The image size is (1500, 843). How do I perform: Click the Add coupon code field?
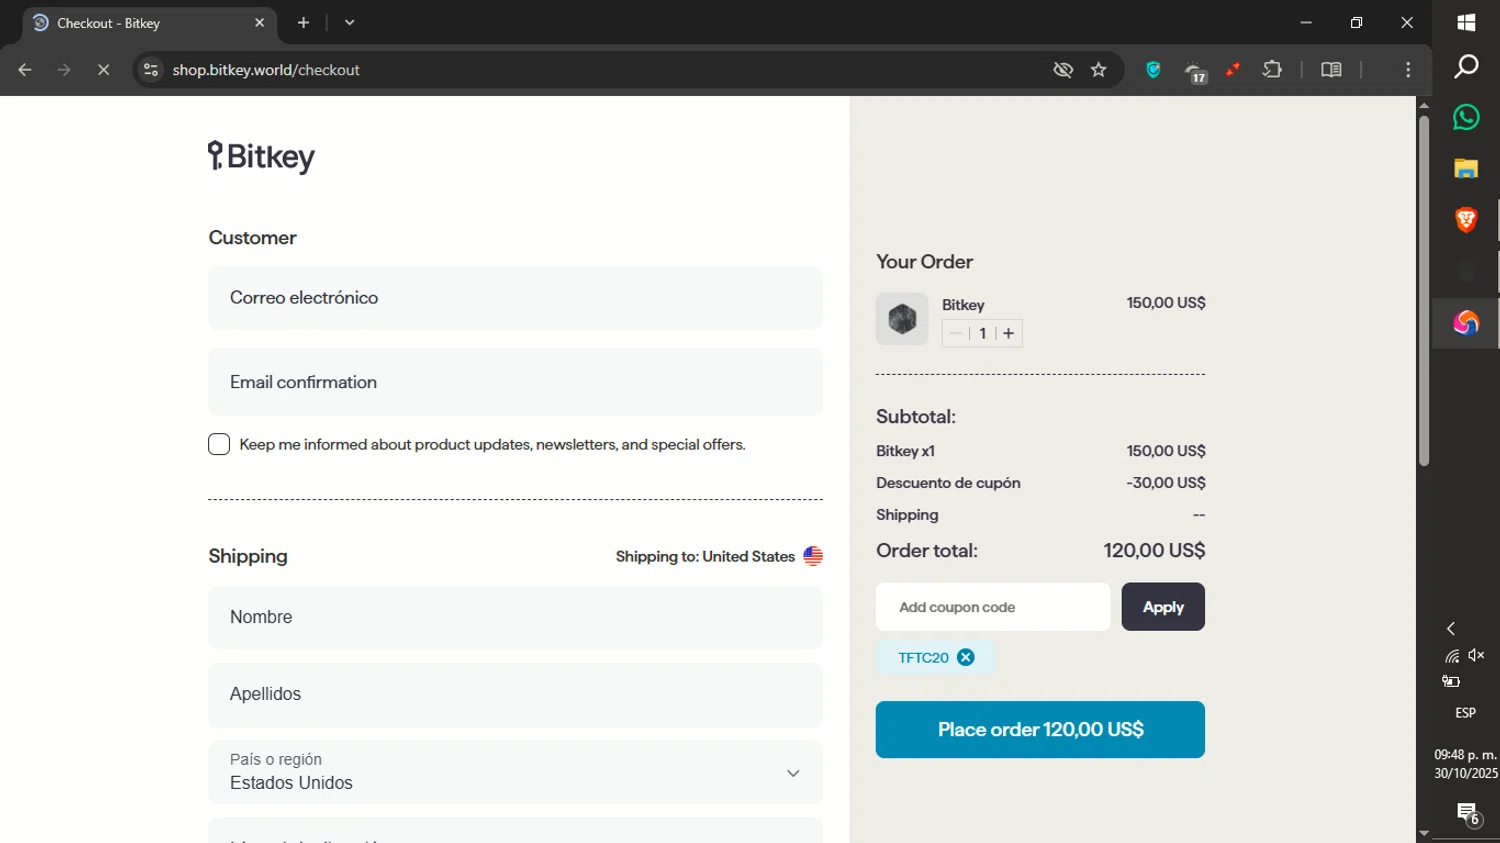pyautogui.click(x=993, y=607)
